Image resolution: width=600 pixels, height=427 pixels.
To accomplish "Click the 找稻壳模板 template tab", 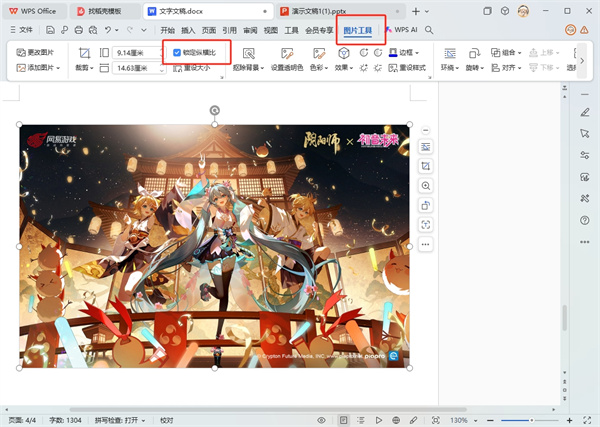I will (105, 11).
